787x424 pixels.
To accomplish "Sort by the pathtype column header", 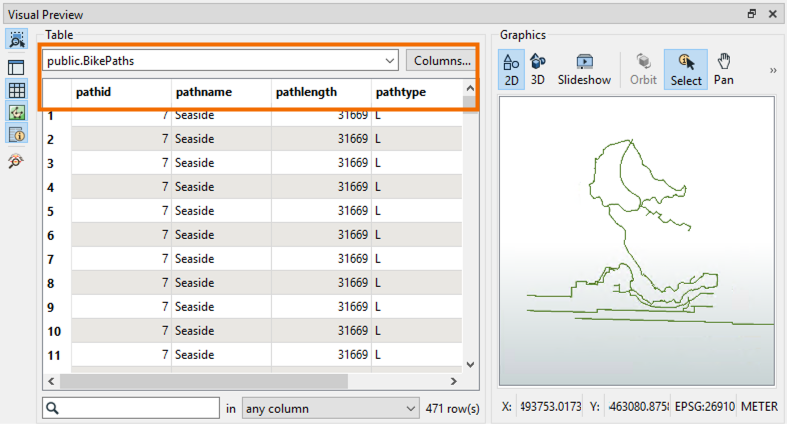I will point(417,92).
